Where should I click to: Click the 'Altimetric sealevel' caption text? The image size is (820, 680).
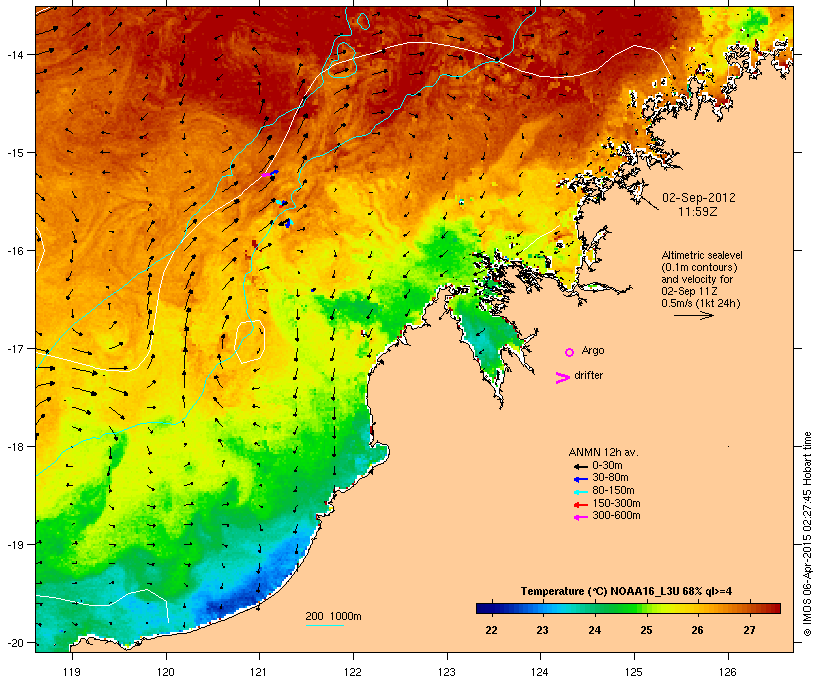(702, 255)
